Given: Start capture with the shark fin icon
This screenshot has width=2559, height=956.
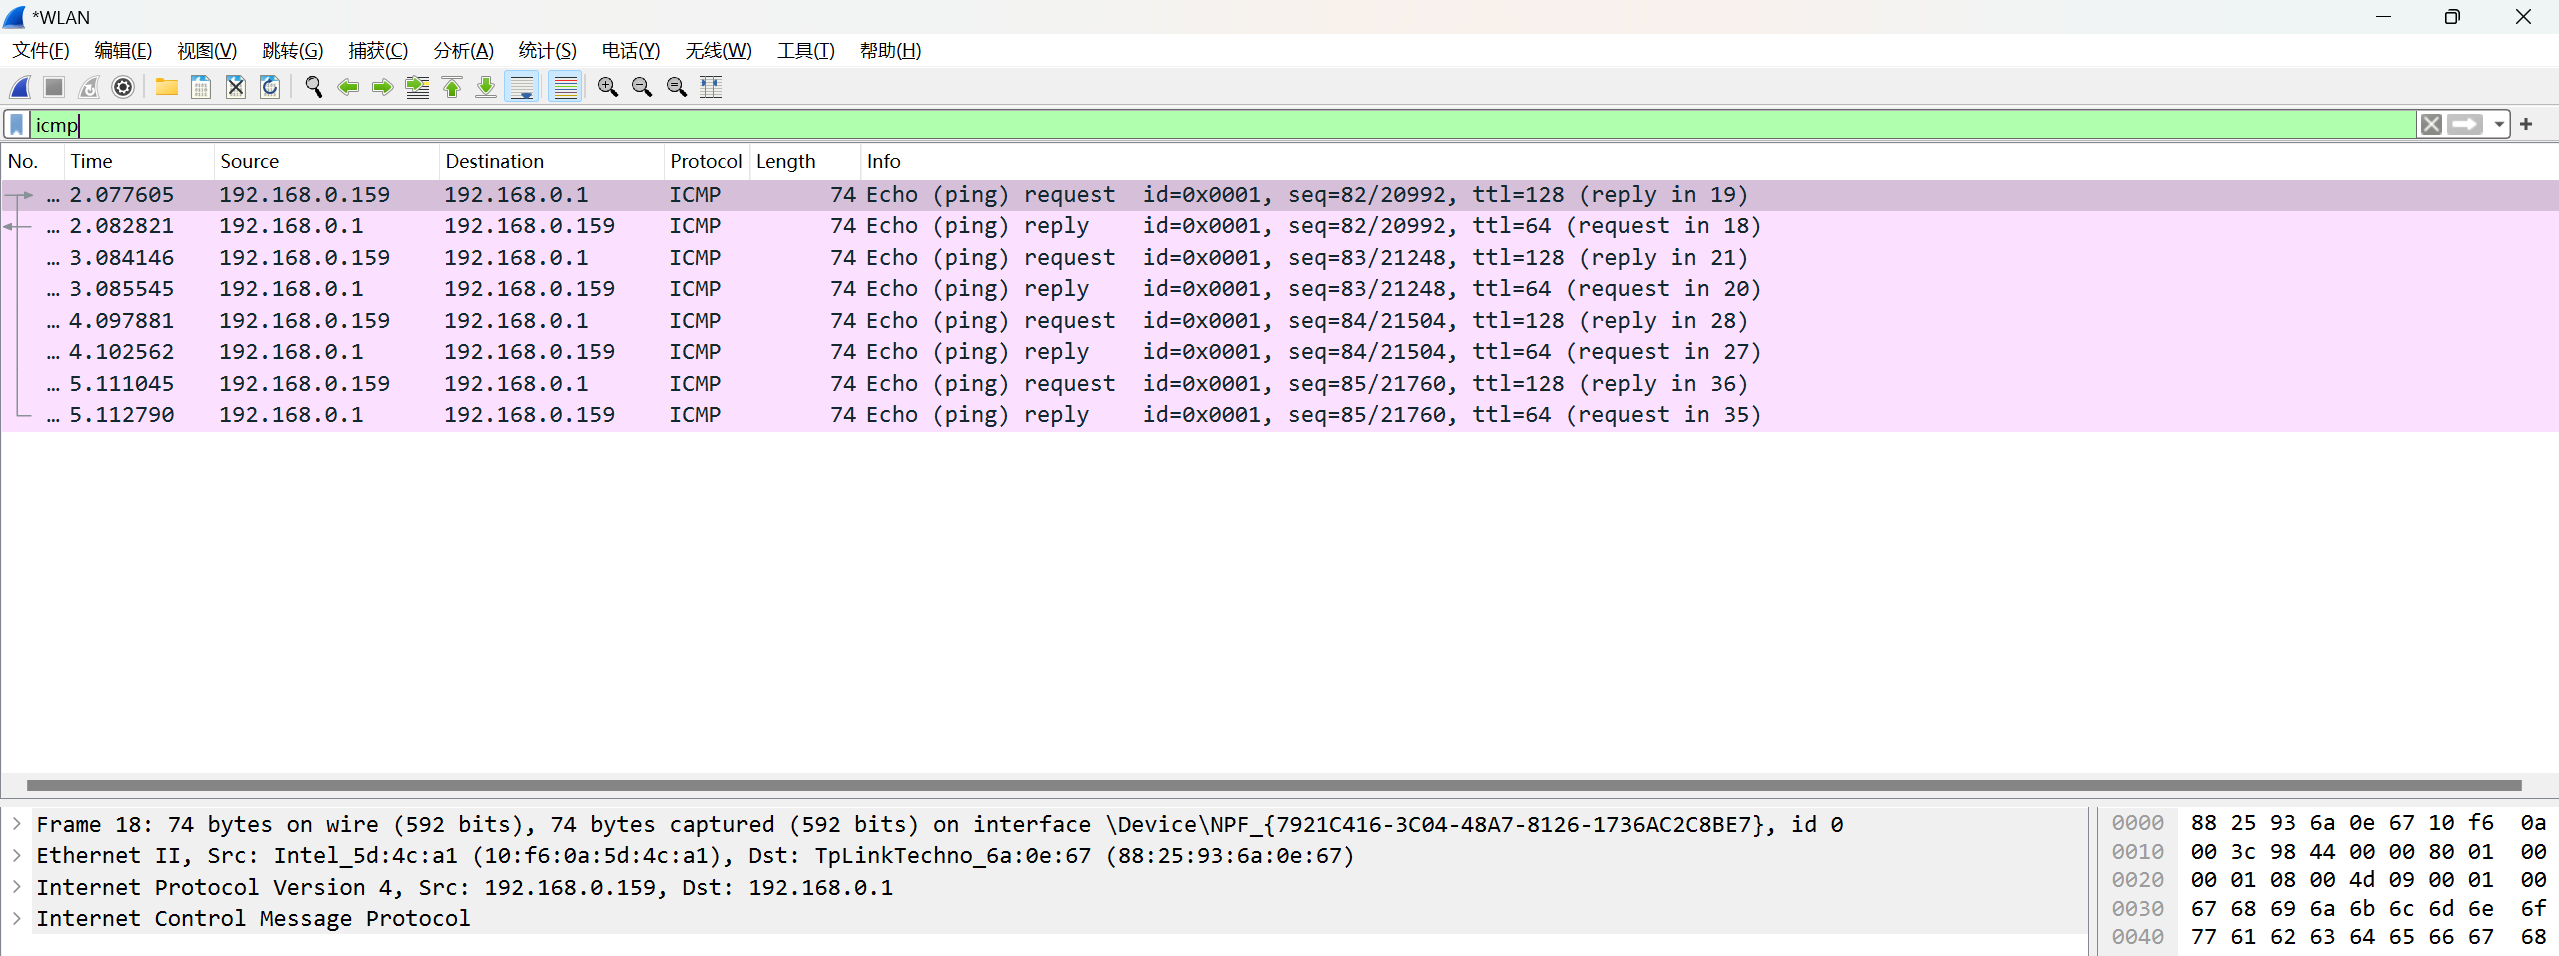Looking at the screenshot, I should click(x=20, y=87).
